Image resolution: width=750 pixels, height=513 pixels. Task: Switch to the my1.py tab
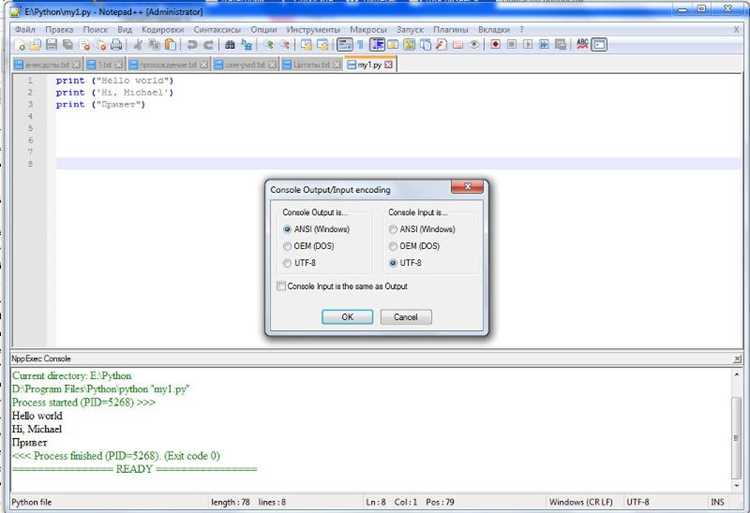coord(370,65)
